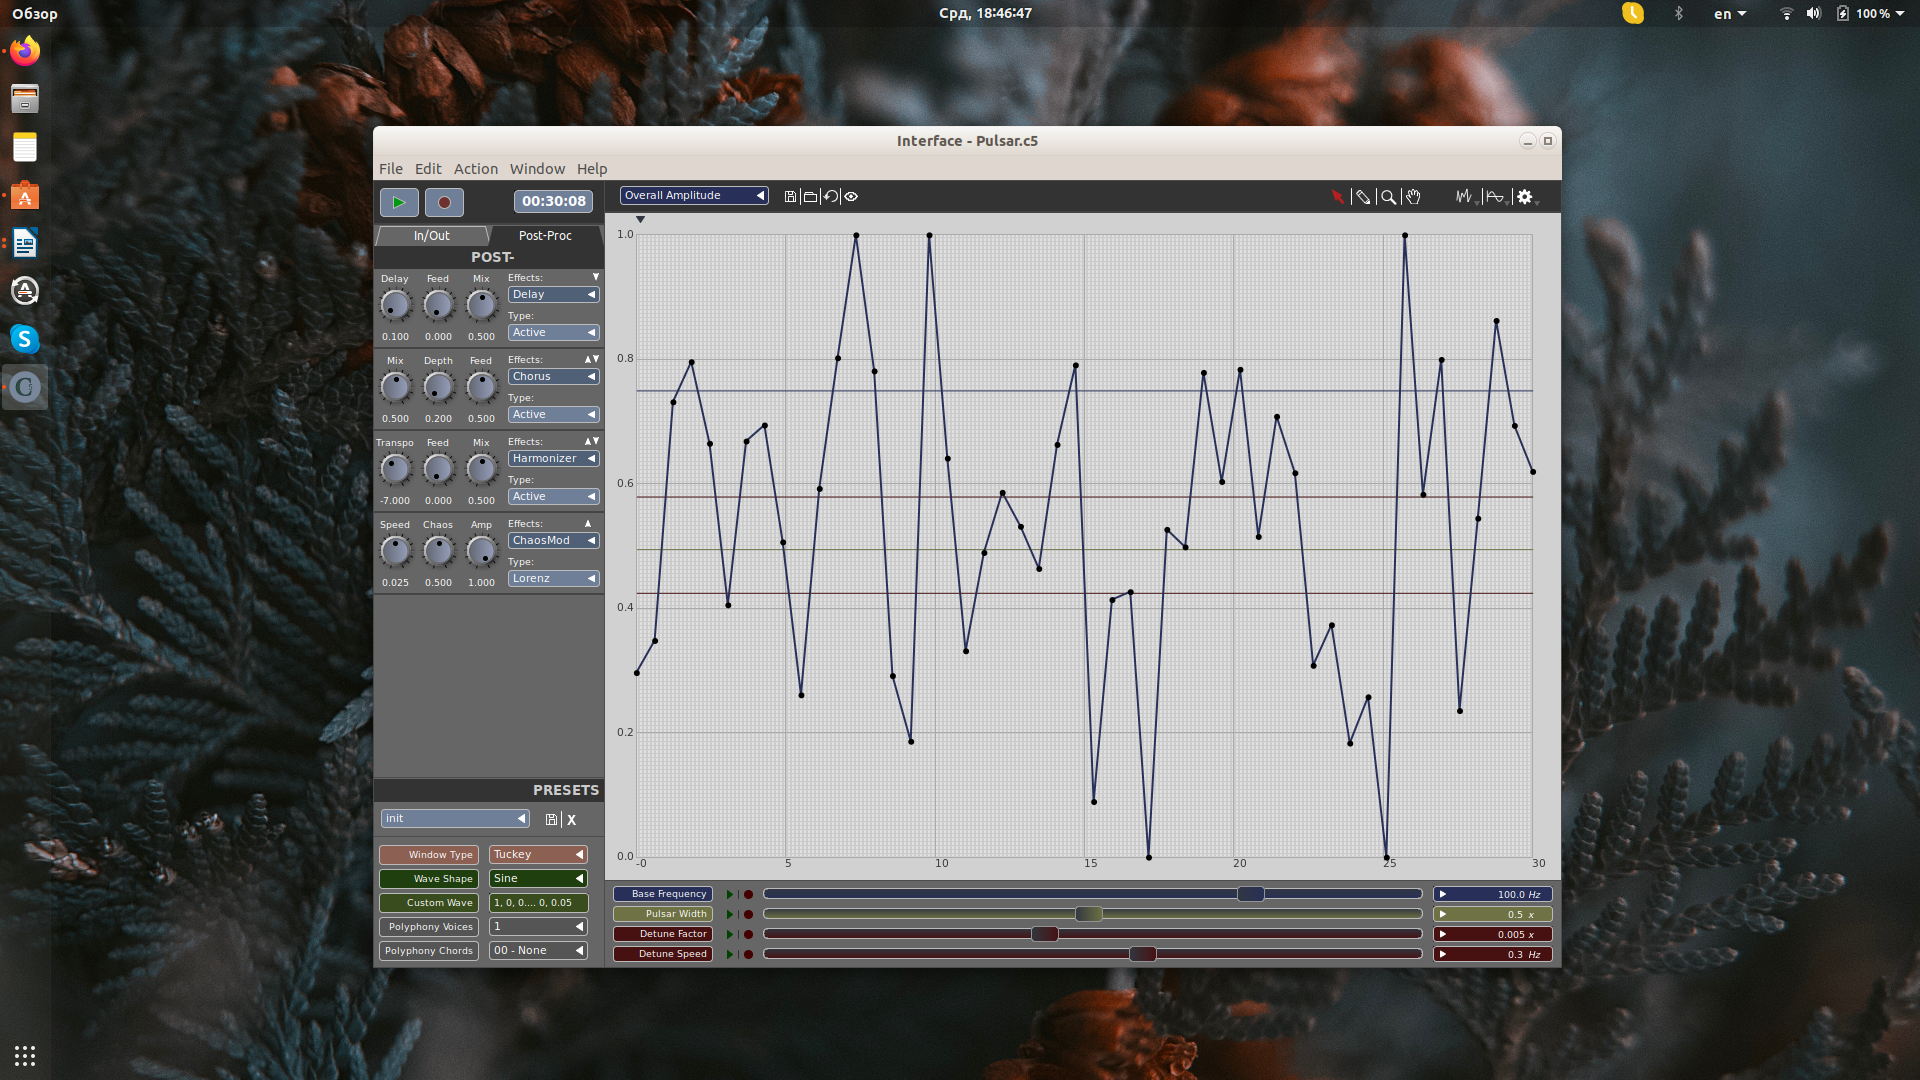Switch to the In/Out tab
The width and height of the screenshot is (1920, 1080).
point(431,236)
